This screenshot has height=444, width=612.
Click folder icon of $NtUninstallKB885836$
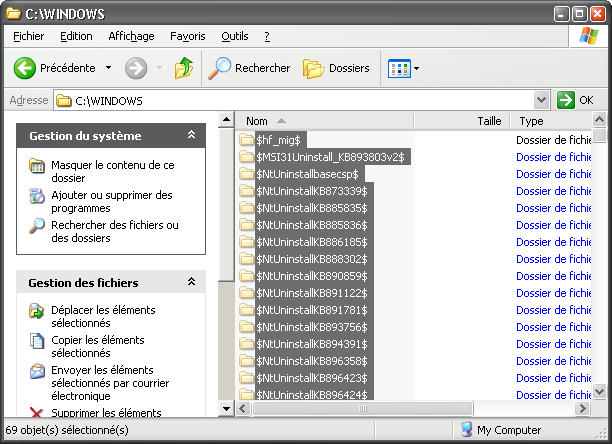[246, 225]
